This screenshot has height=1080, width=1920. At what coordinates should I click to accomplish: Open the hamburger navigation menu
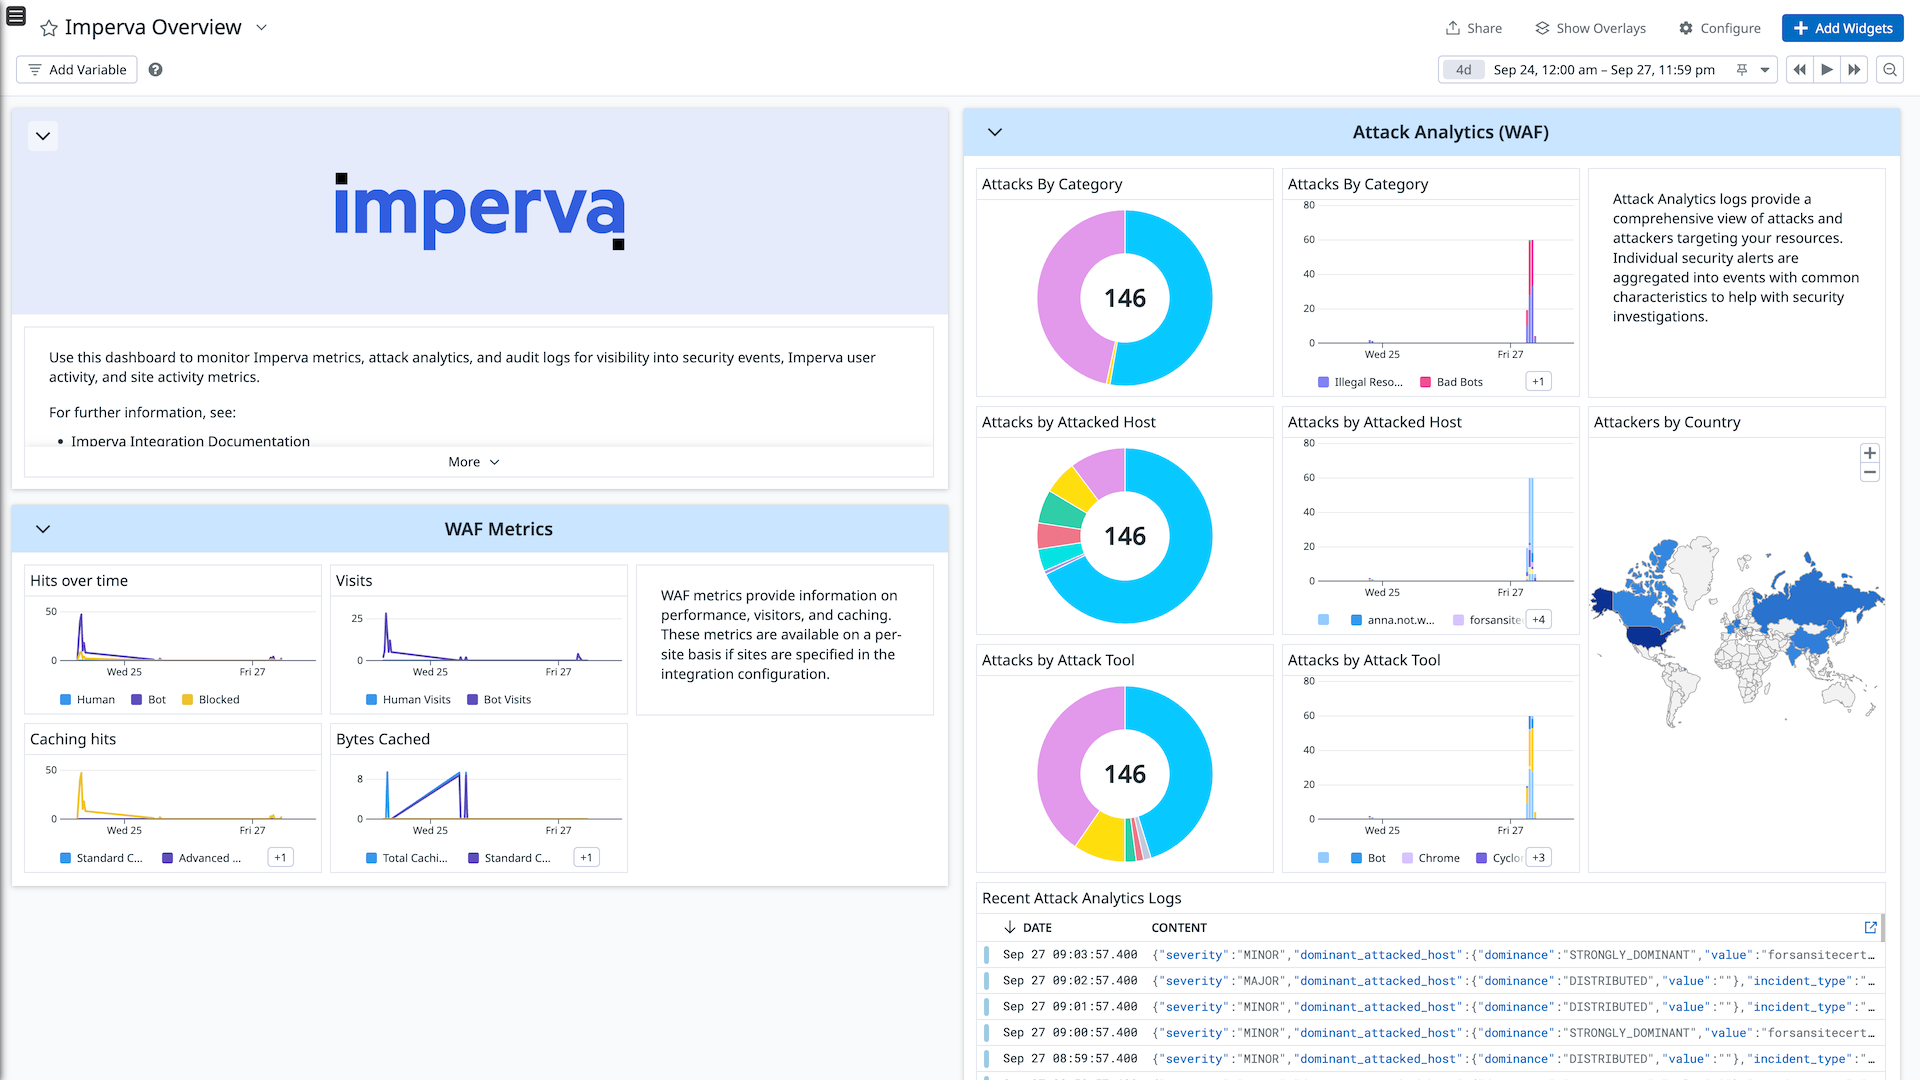pos(16,16)
